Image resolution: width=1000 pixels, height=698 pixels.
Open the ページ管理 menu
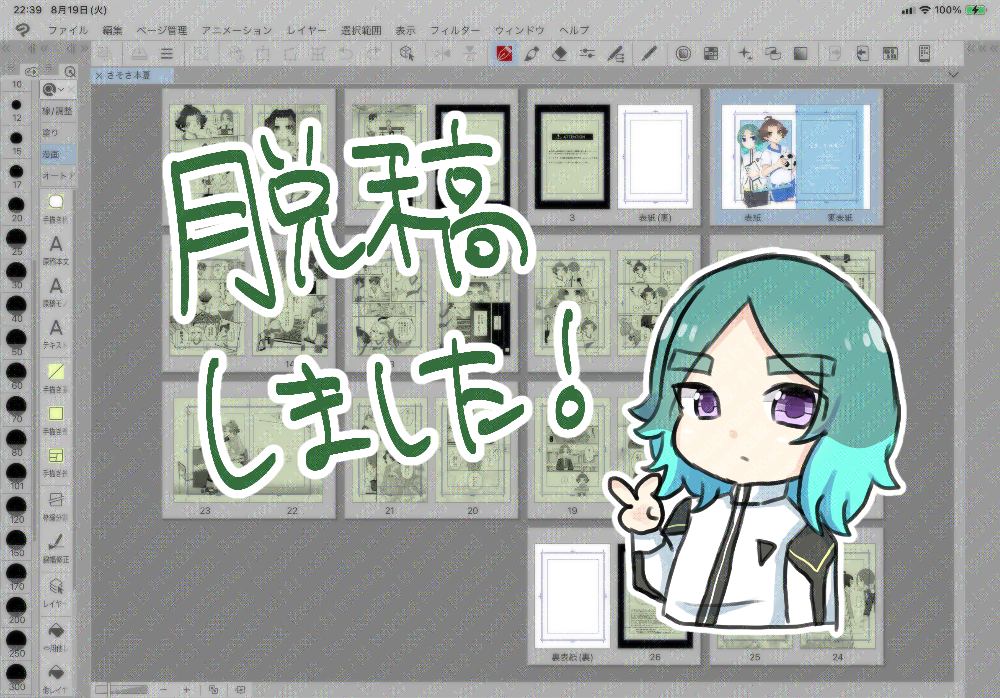coord(161,30)
